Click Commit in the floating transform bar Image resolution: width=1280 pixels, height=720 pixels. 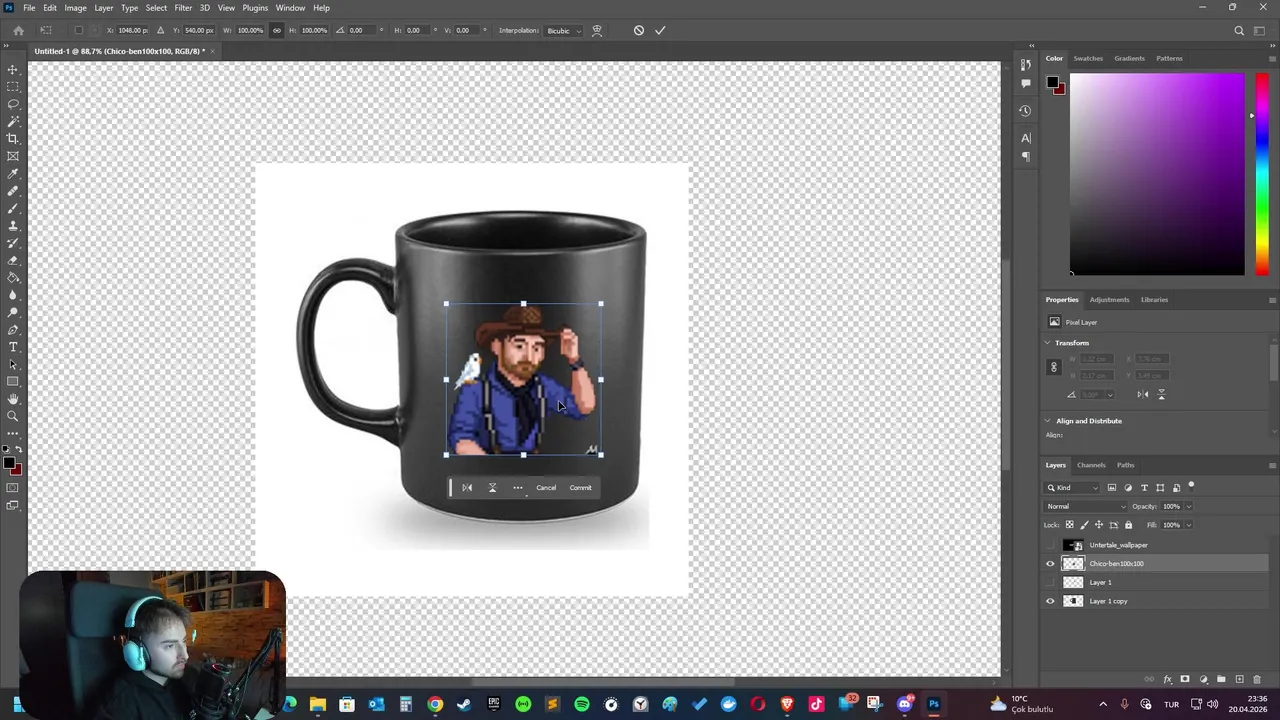581,488
